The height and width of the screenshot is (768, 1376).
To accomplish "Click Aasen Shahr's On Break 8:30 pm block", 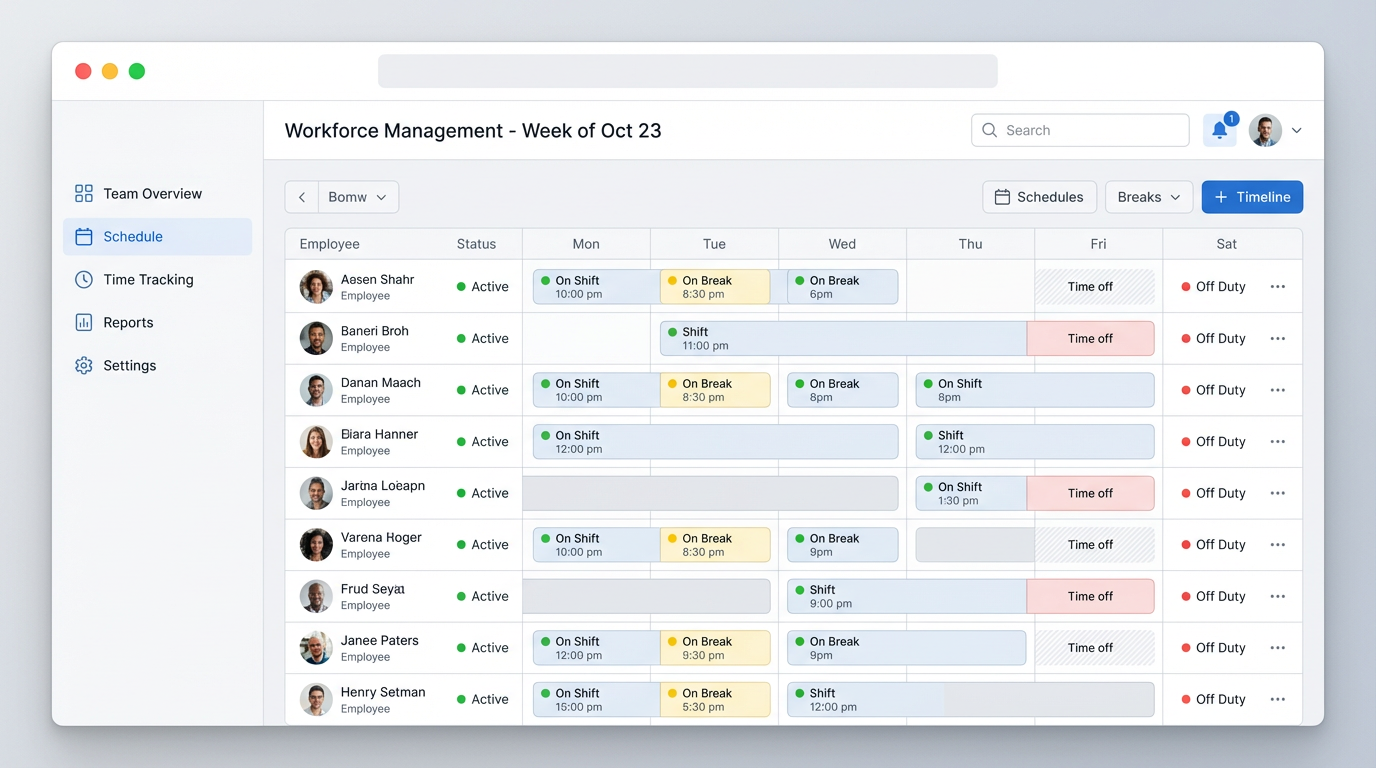I will coord(715,287).
